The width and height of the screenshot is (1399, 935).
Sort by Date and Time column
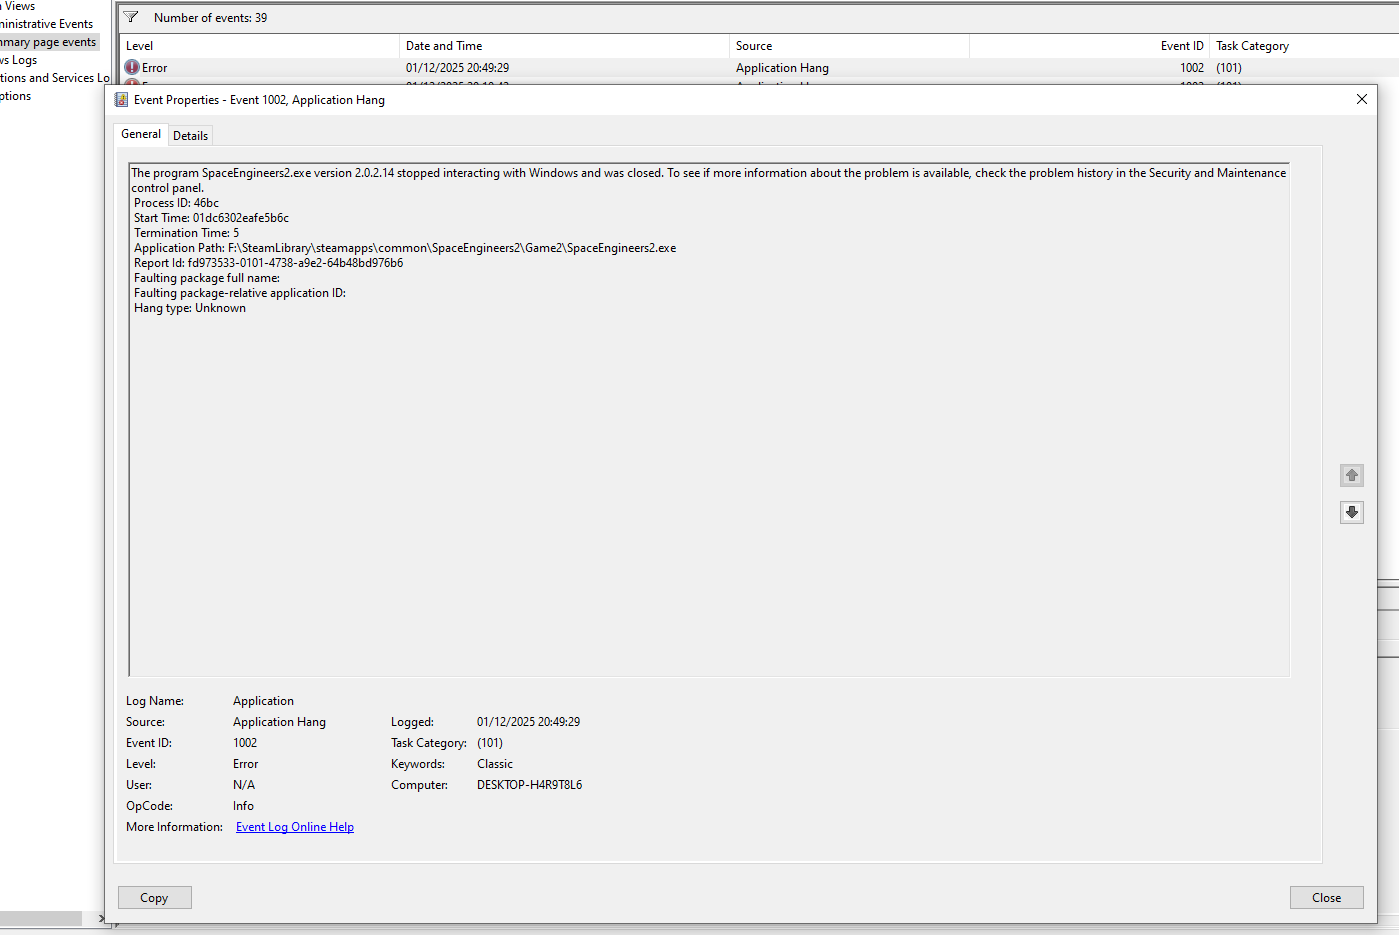[564, 46]
